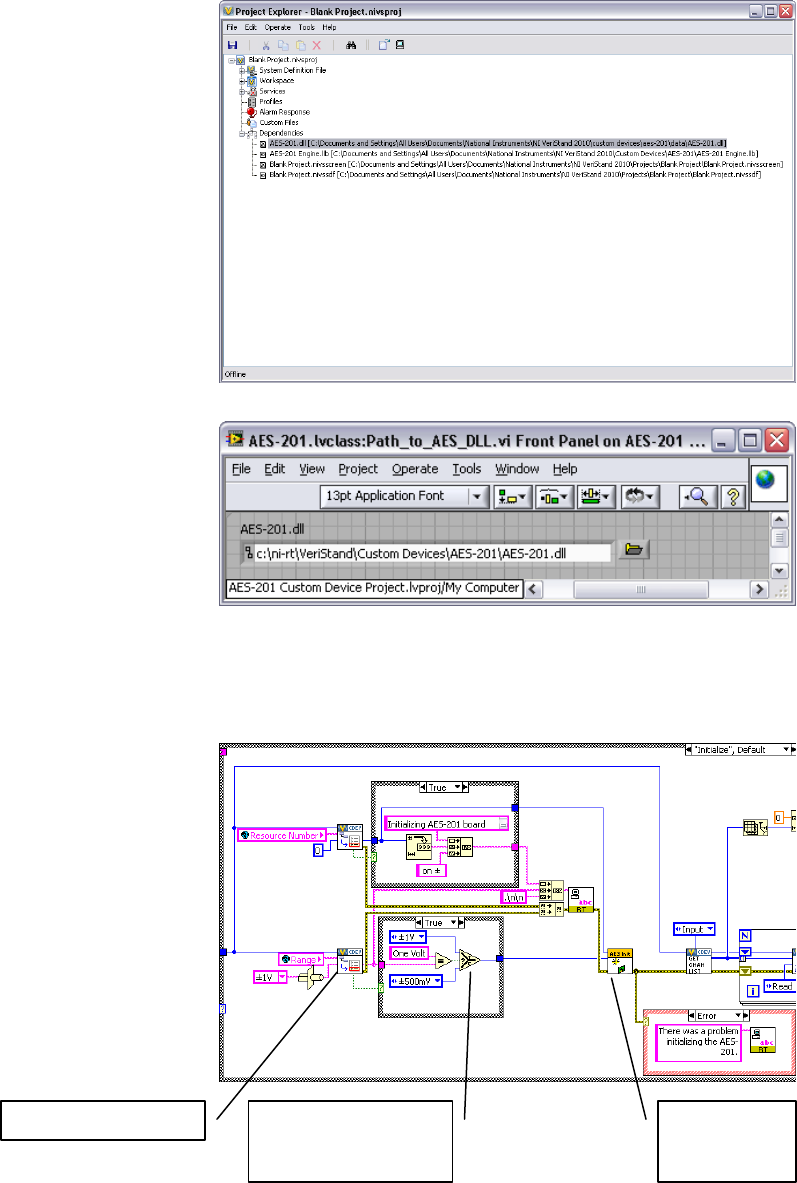Viewport: 797px width, 1183px height.
Task: Open Edit menu in Project Explorer
Action: tap(251, 27)
